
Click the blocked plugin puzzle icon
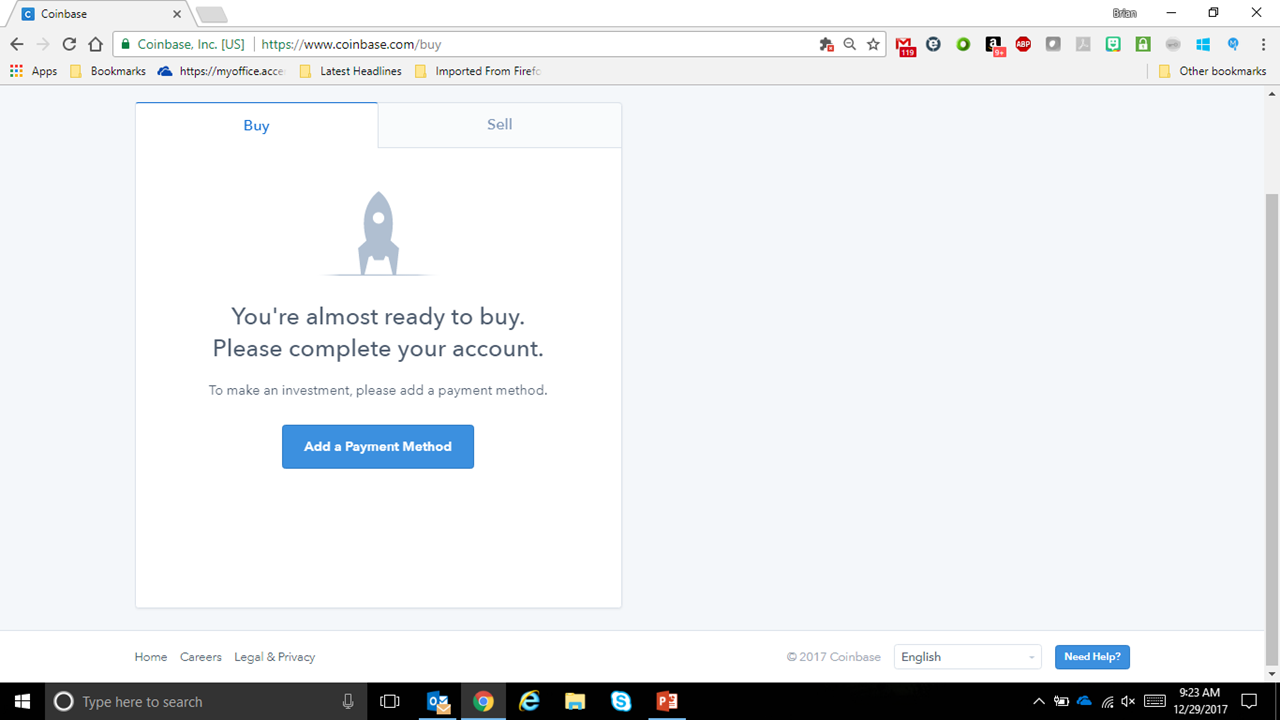pos(827,45)
